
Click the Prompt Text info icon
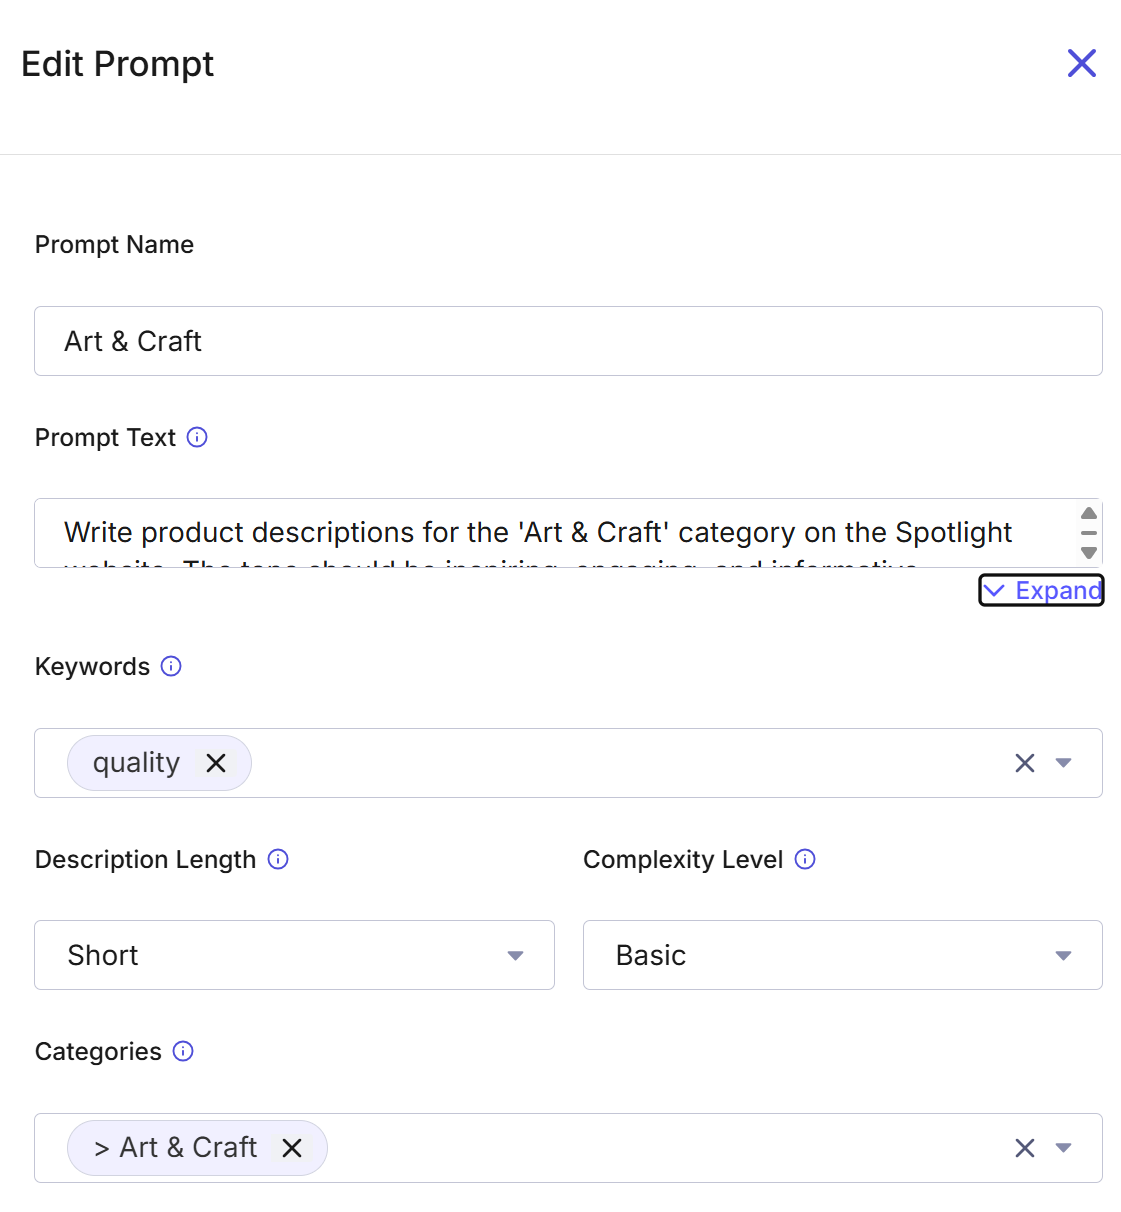[197, 437]
